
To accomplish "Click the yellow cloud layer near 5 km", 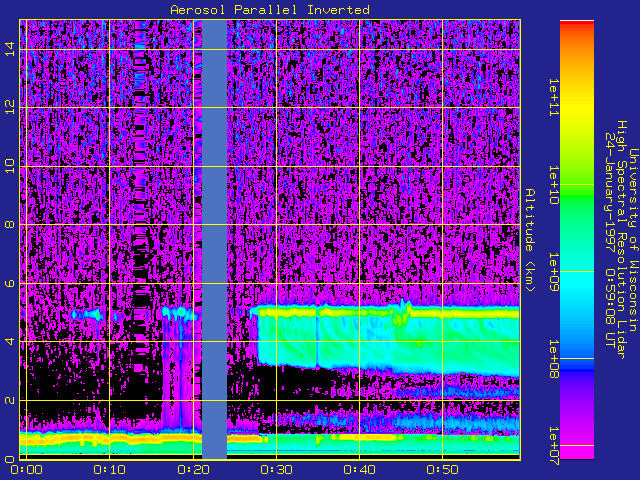I will [388, 313].
